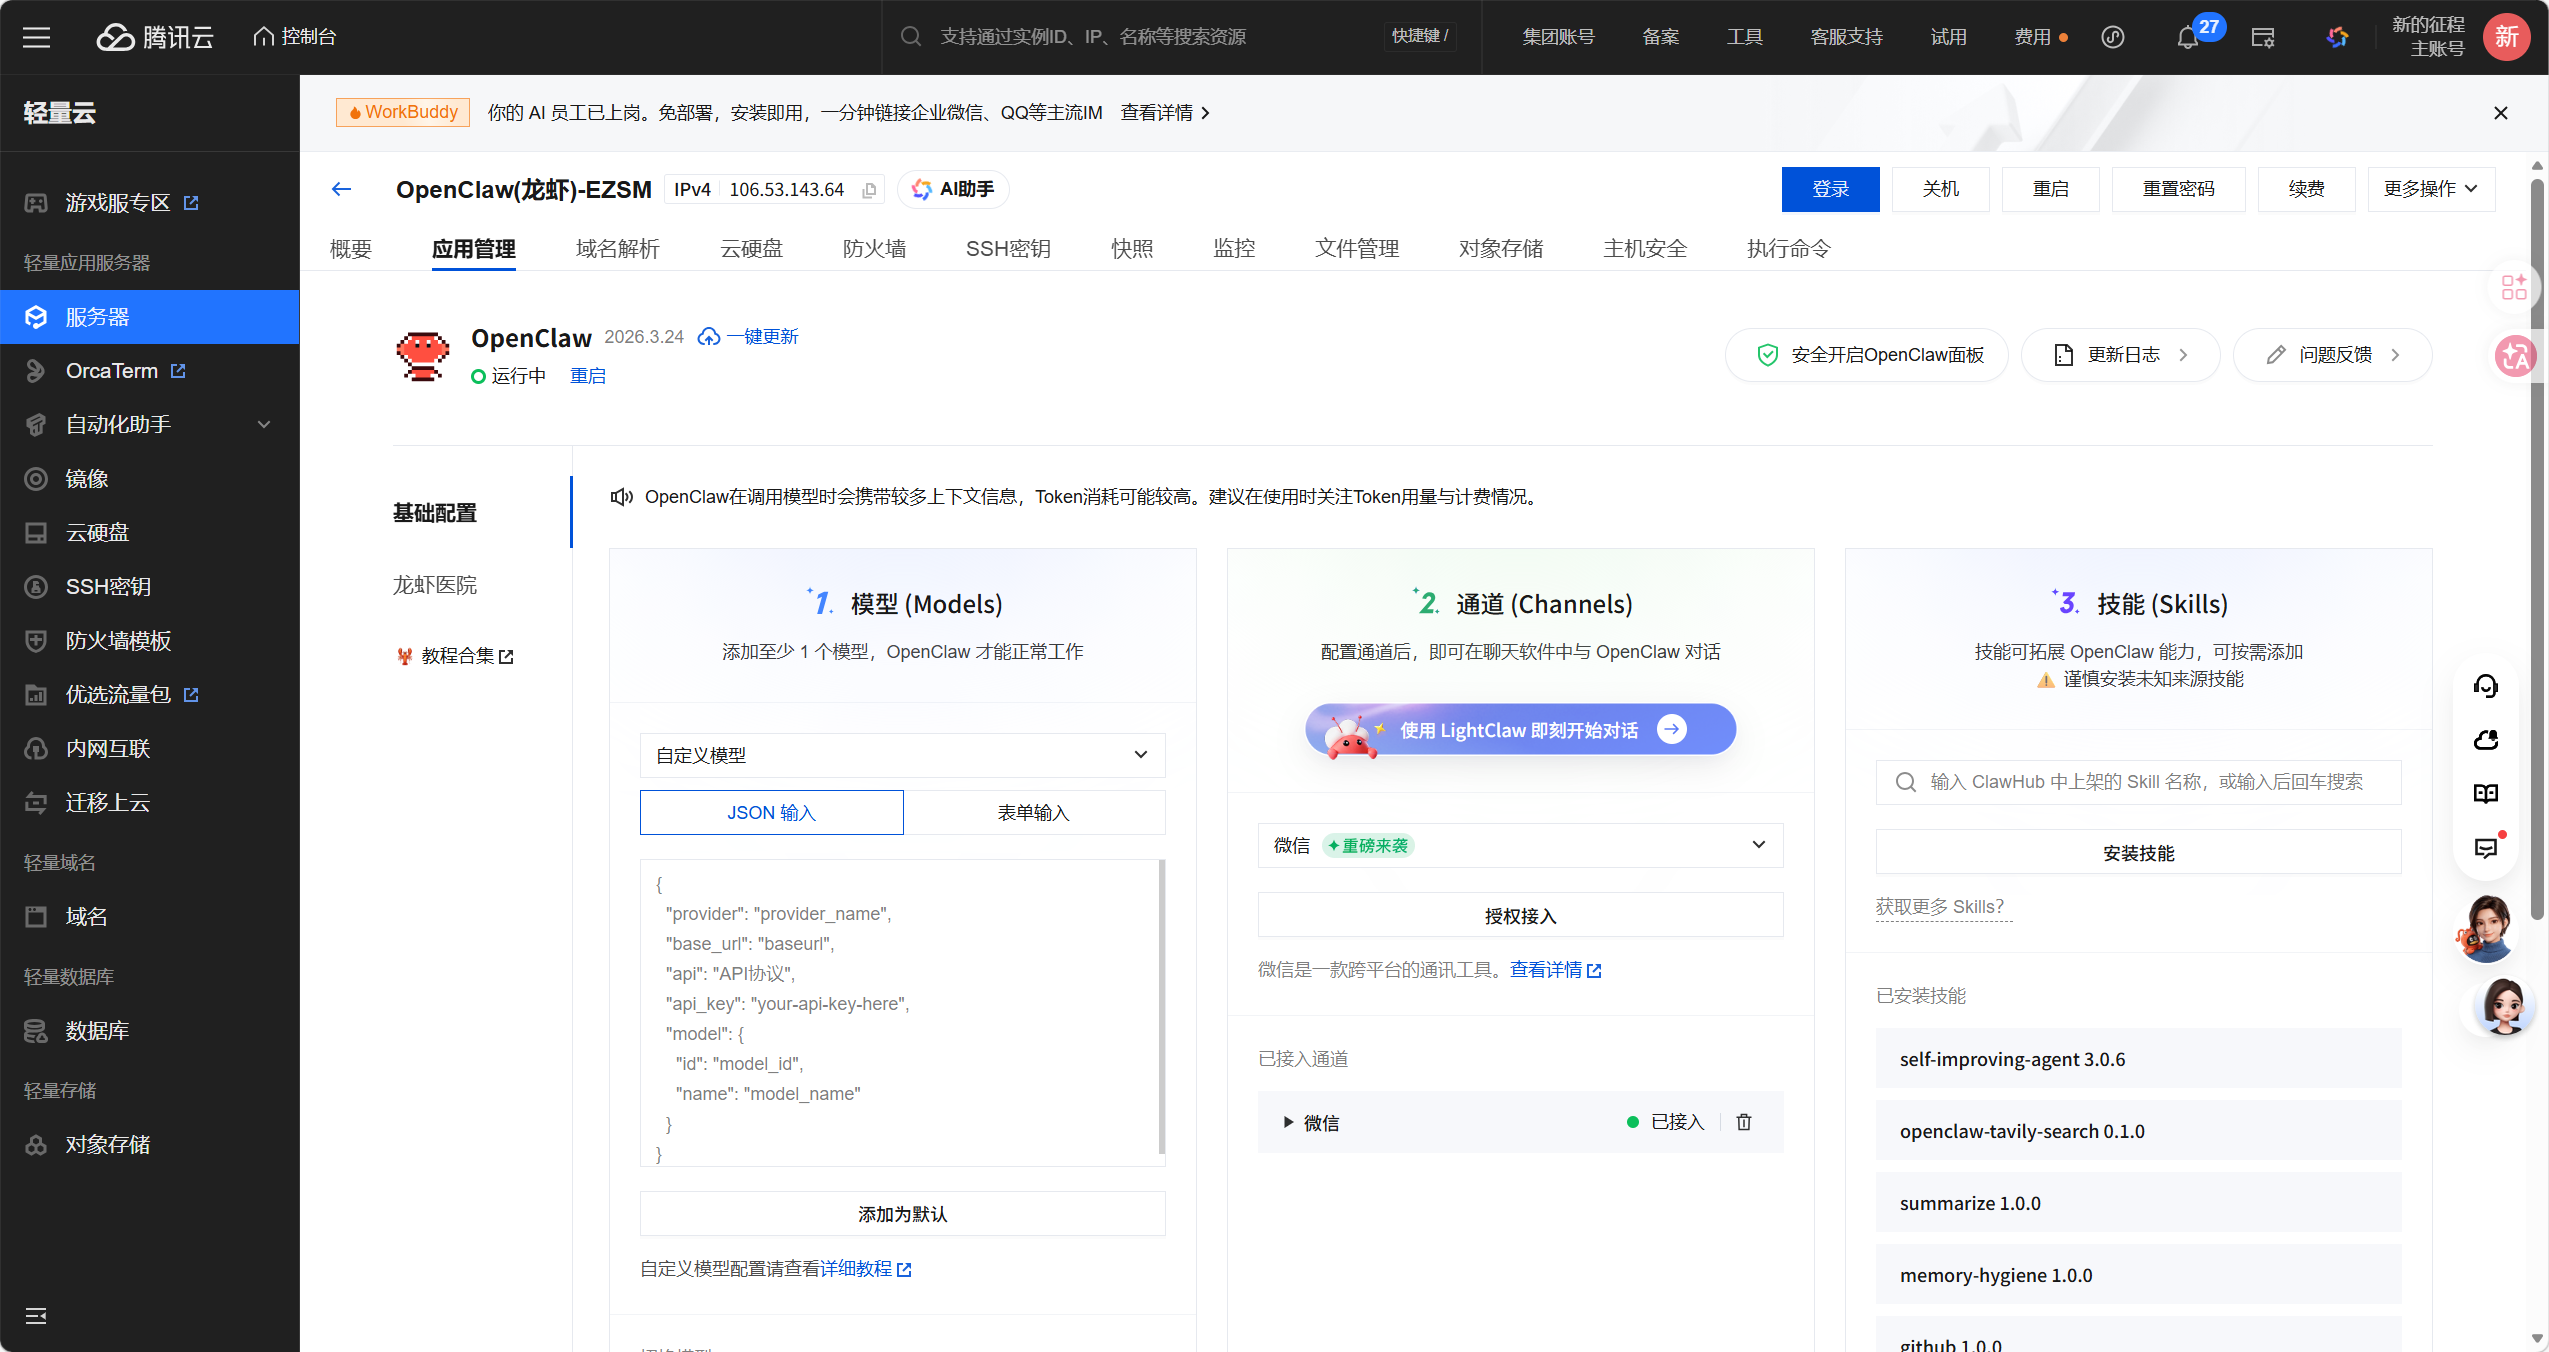Open the lower female avatar in floating panel

tap(2504, 1006)
